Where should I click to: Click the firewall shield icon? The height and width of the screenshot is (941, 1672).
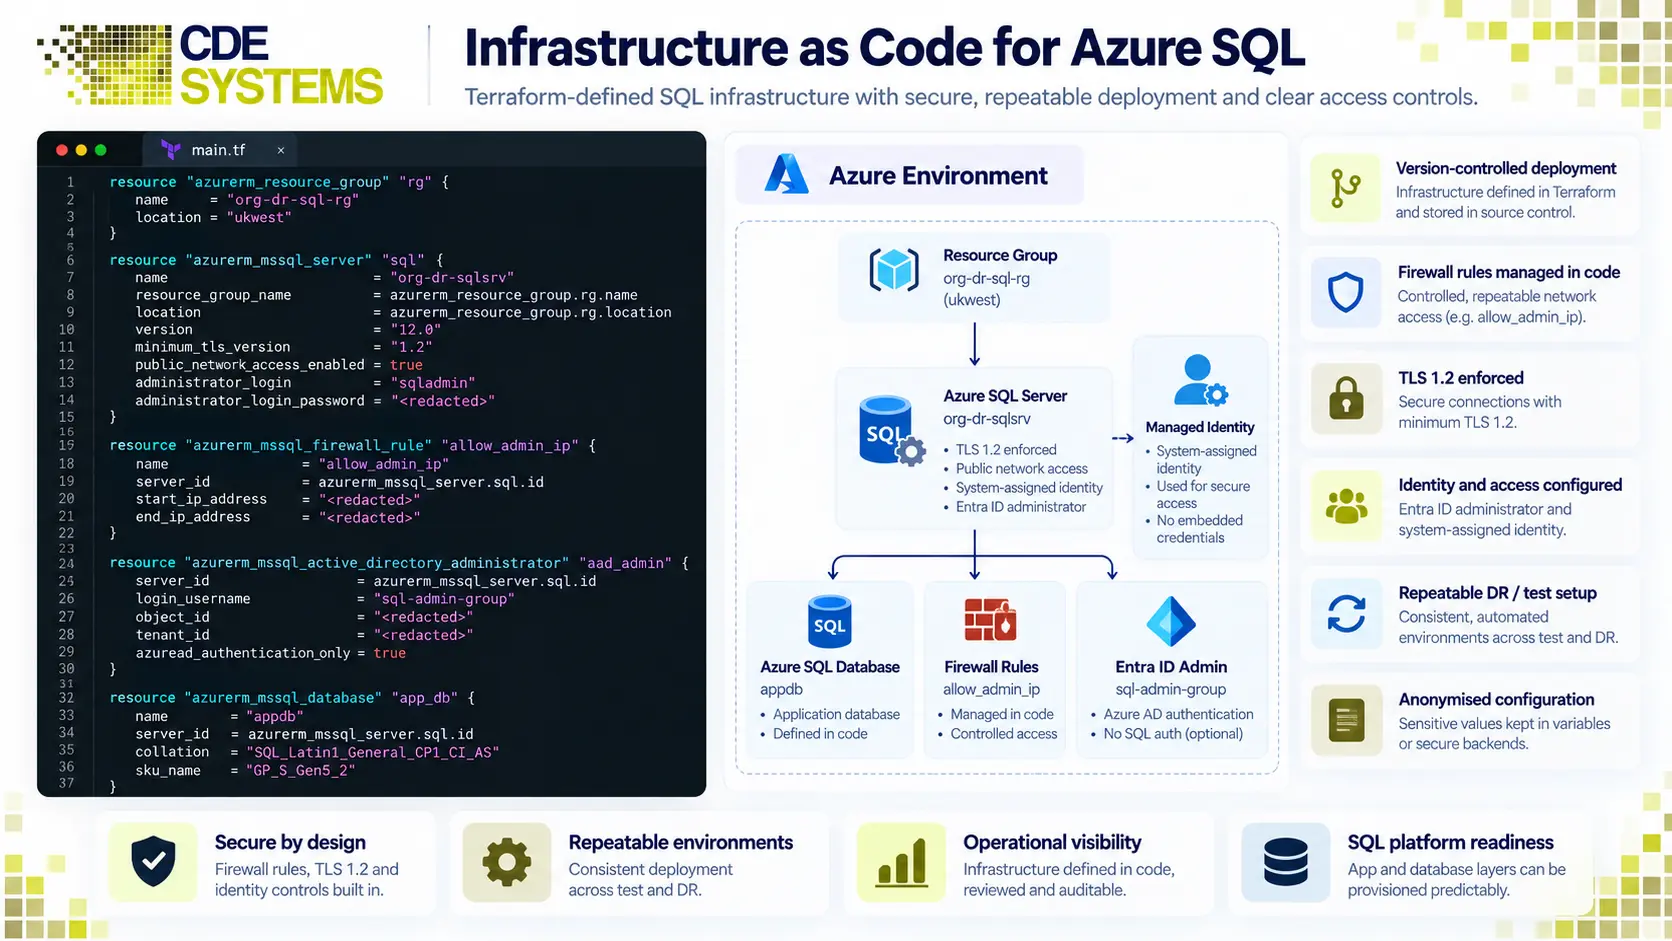pyautogui.click(x=1346, y=293)
